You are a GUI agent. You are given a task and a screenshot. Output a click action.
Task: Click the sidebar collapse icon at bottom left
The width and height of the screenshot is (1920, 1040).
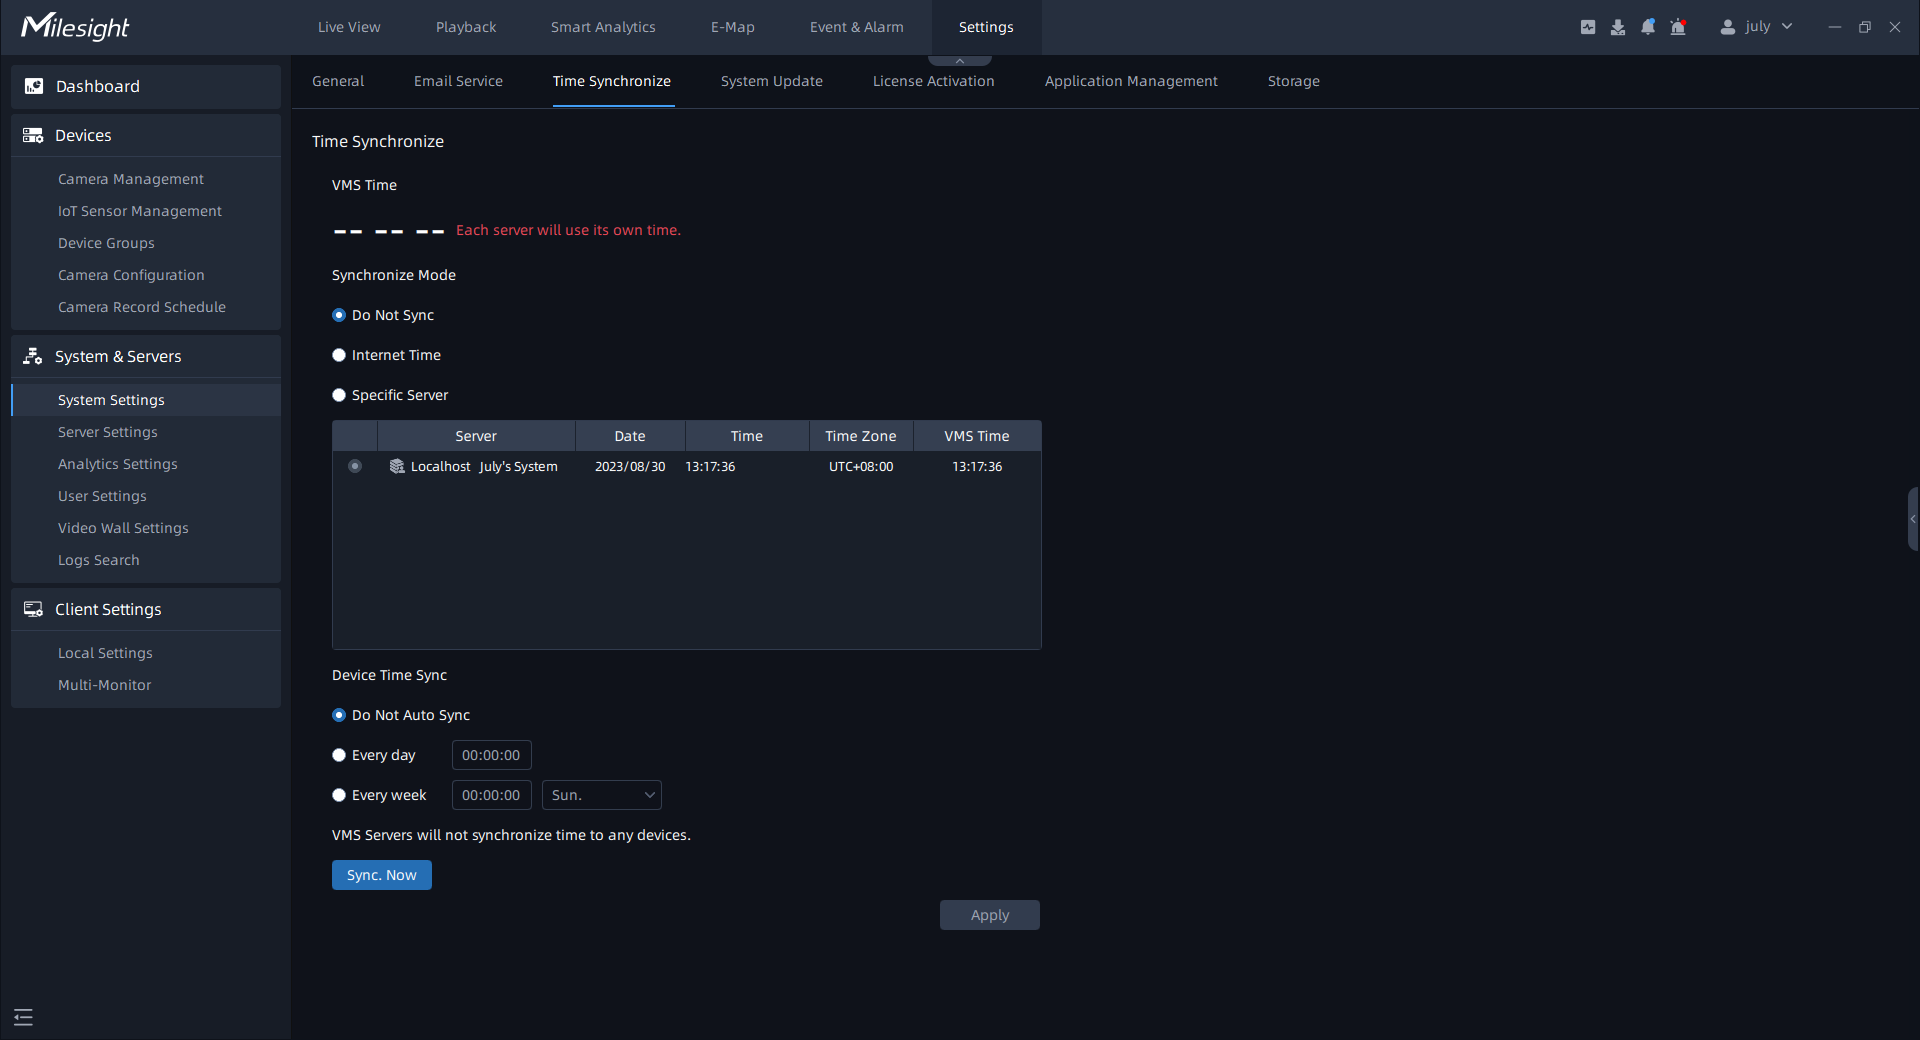[x=24, y=1017]
